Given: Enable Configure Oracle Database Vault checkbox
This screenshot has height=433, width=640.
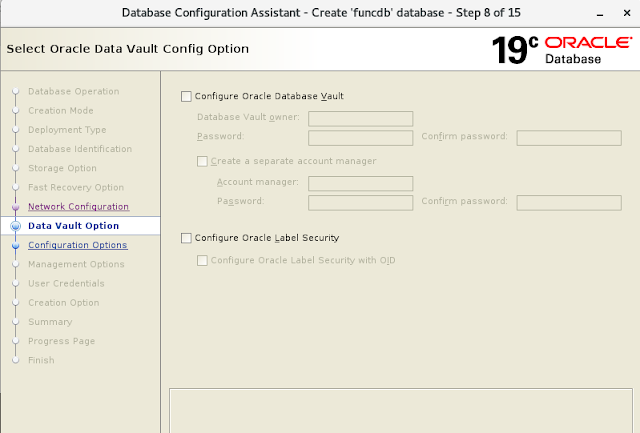Looking at the screenshot, I should (186, 96).
